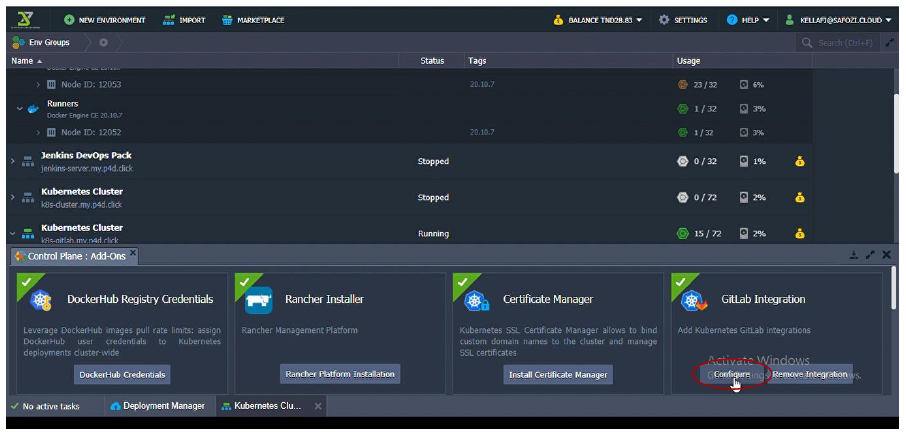Image resolution: width=906 pixels, height=439 pixels.
Task: Open billing coin icon for Jenkins DevOps Pack
Action: click(799, 162)
